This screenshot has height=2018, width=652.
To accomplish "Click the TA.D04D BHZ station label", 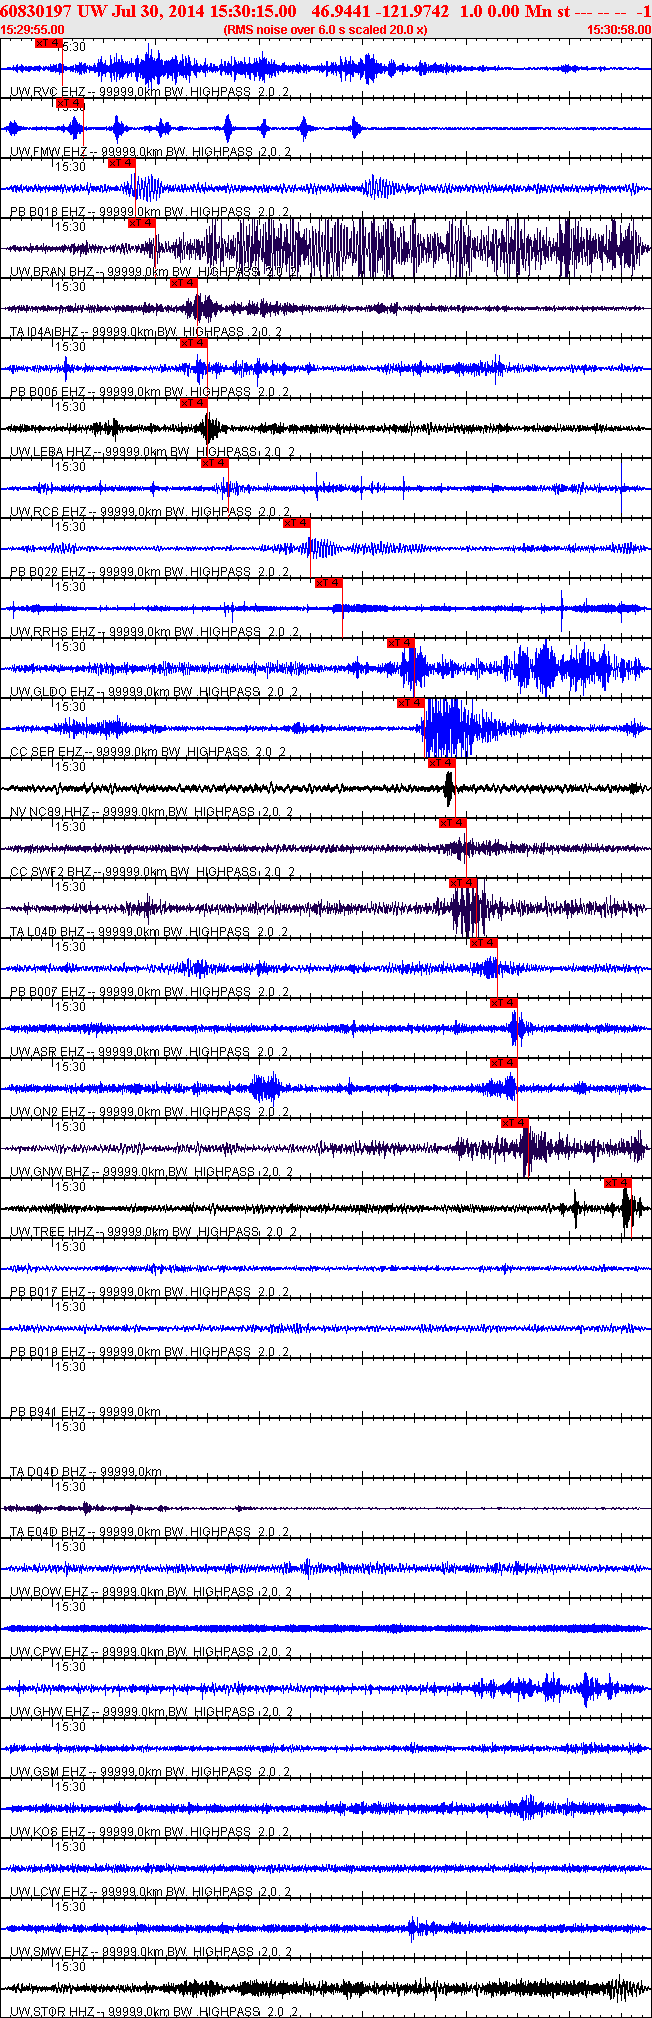I will point(48,1472).
